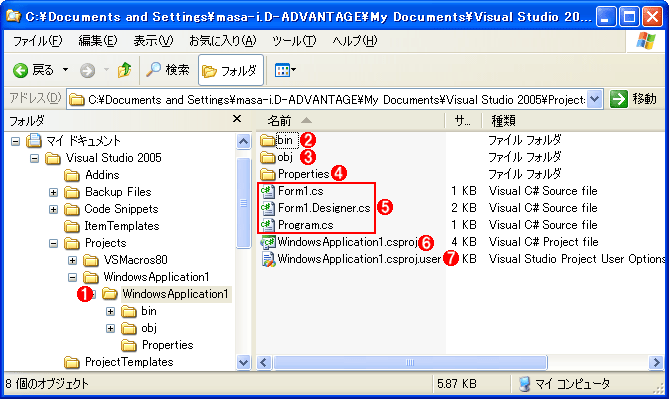
Task: Expand the Code Snippets tree node
Action: (x=53, y=210)
